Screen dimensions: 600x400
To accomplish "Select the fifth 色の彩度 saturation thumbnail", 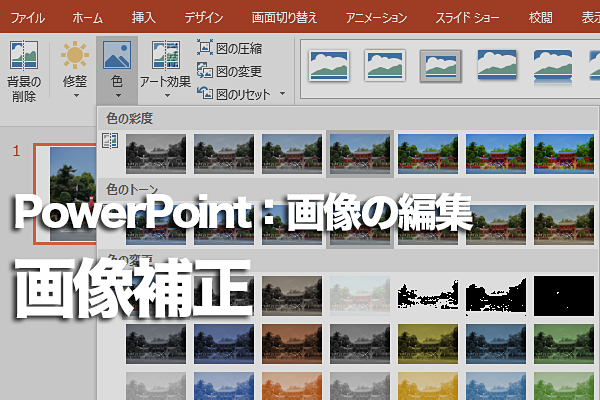I will pos(428,154).
